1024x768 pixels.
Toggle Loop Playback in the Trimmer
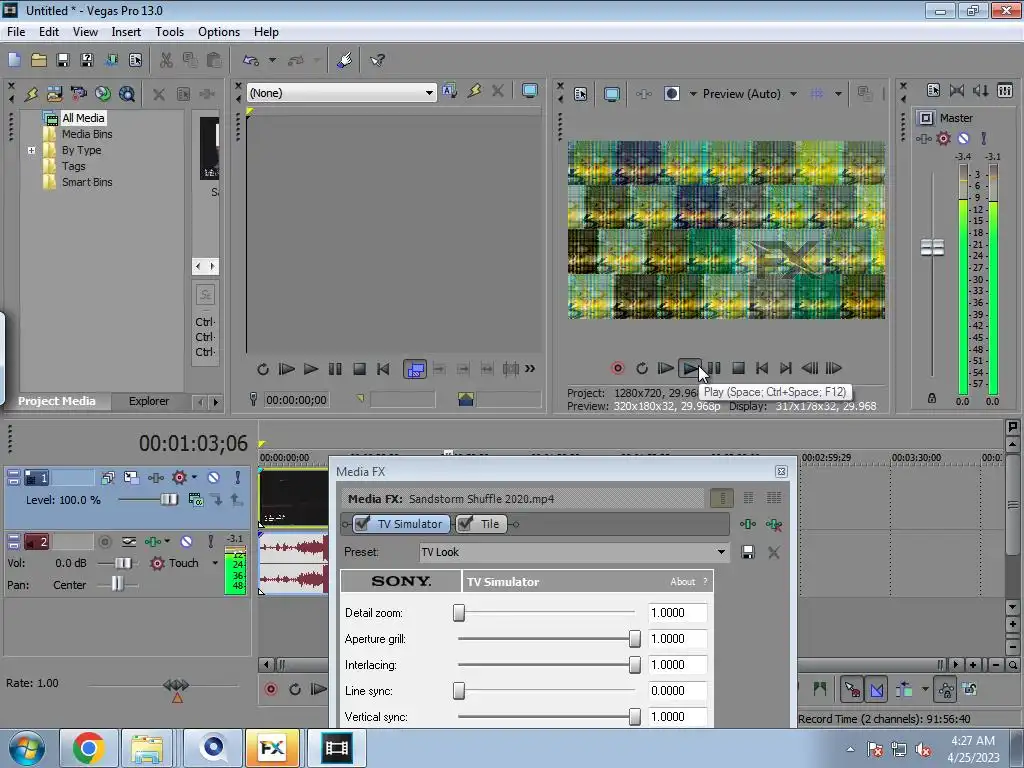click(263, 369)
